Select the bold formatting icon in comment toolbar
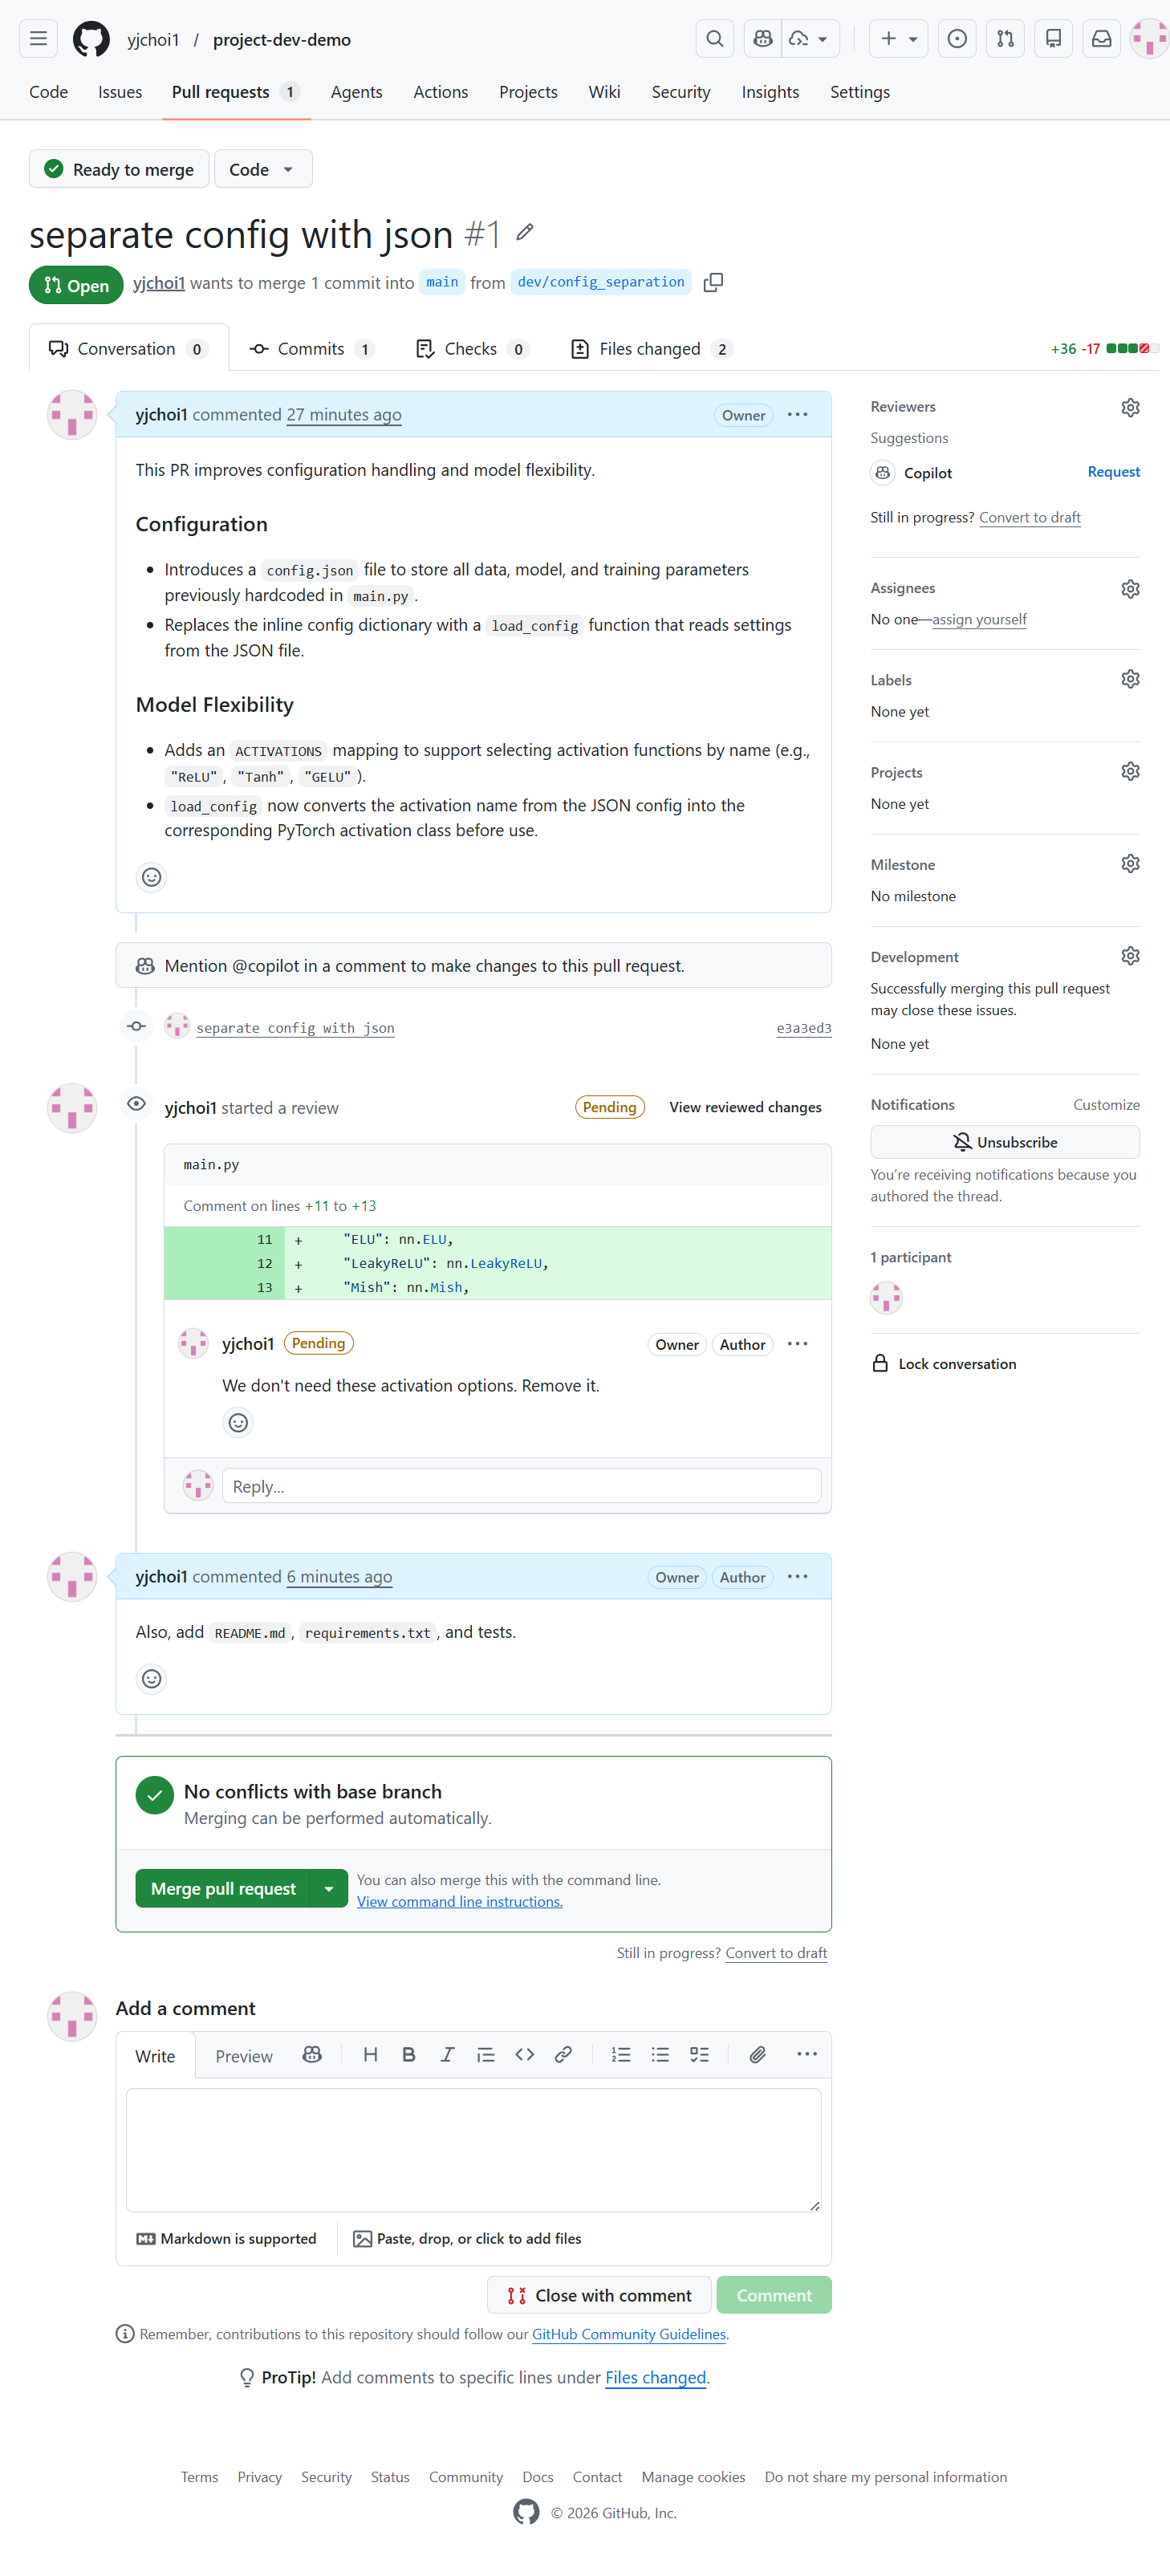Image resolution: width=1170 pixels, height=2576 pixels. point(409,2055)
